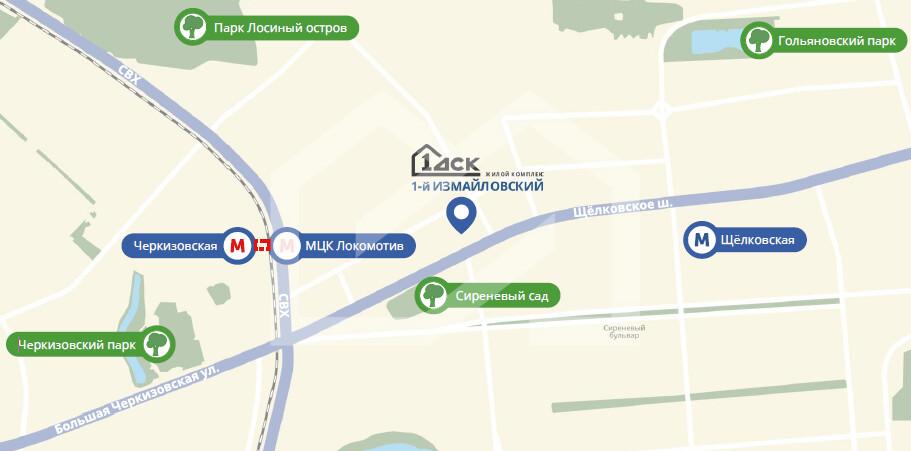Click the Парк Лосиный остров tree icon
The width and height of the screenshot is (911, 451).
[x=192, y=27]
